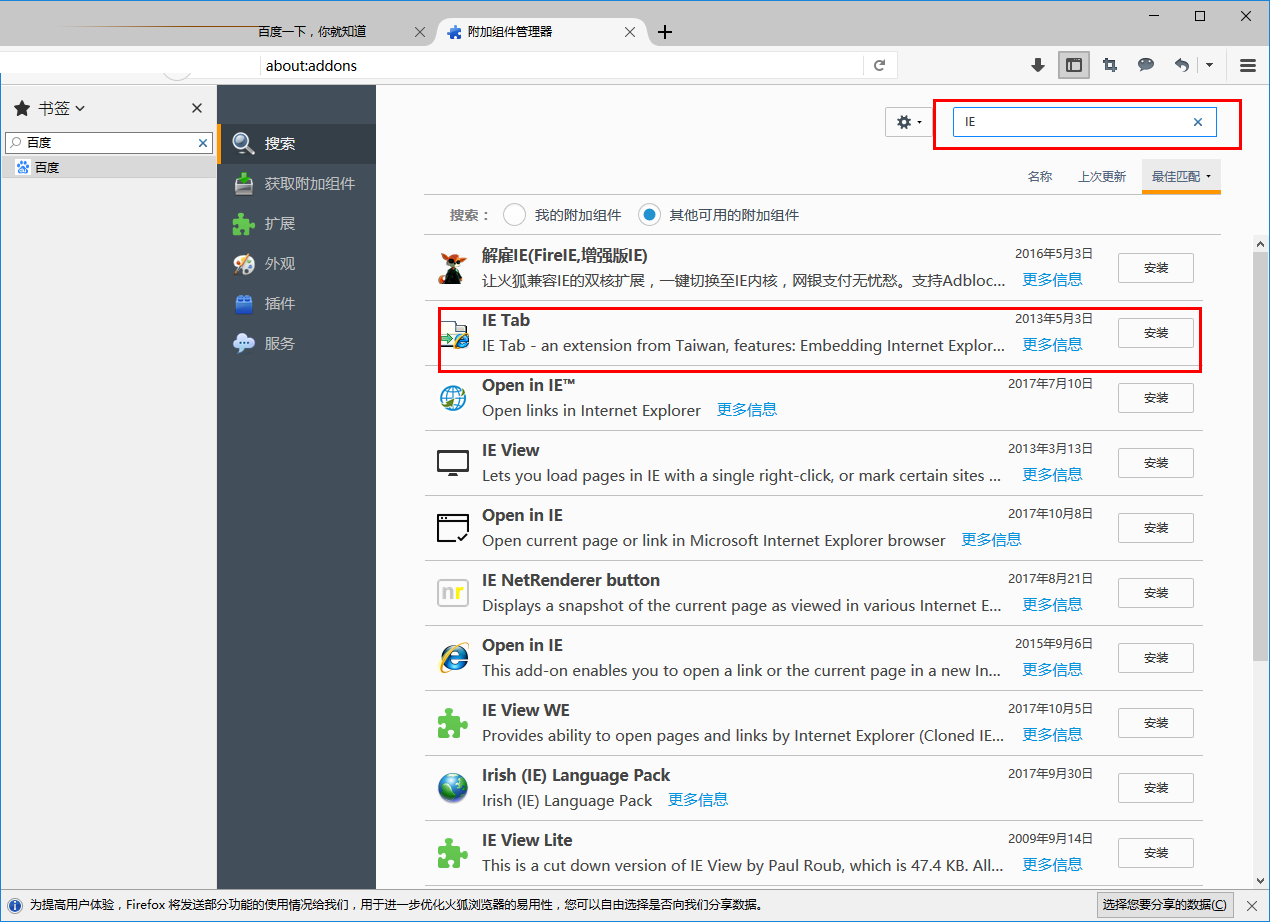Open the 服务 services category
This screenshot has width=1270, height=922.
296,344
